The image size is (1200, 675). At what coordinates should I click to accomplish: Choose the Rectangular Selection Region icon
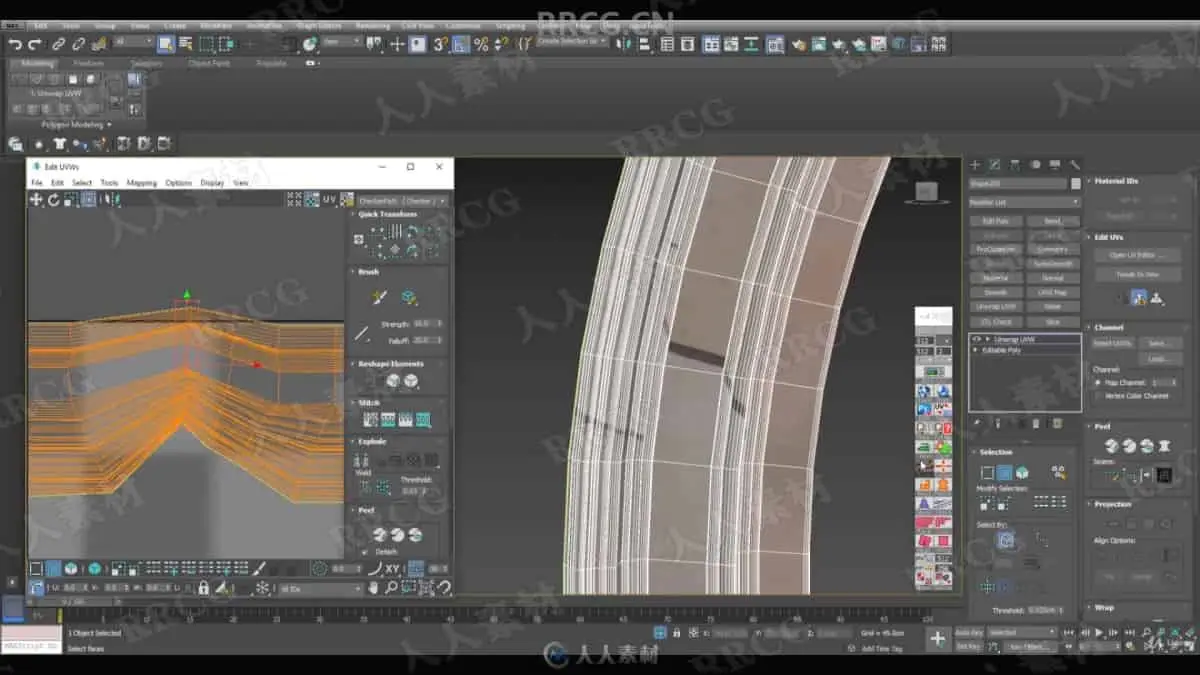tap(206, 44)
